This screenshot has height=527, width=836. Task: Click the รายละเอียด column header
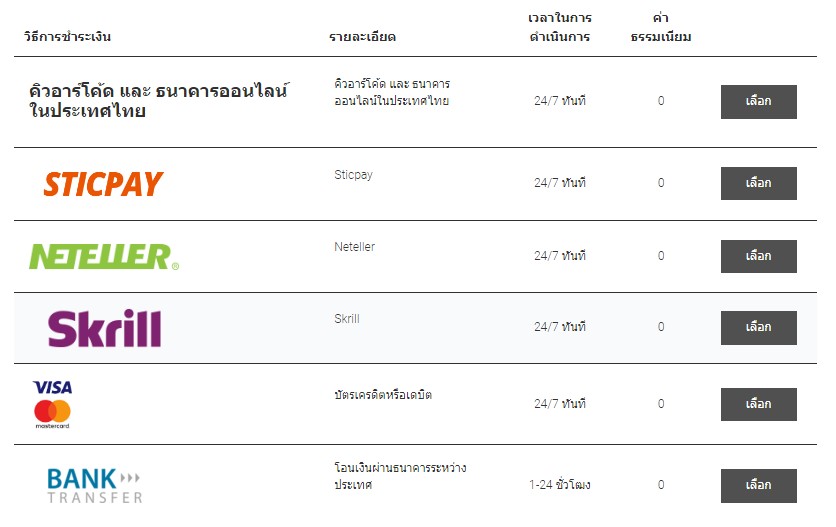[362, 37]
